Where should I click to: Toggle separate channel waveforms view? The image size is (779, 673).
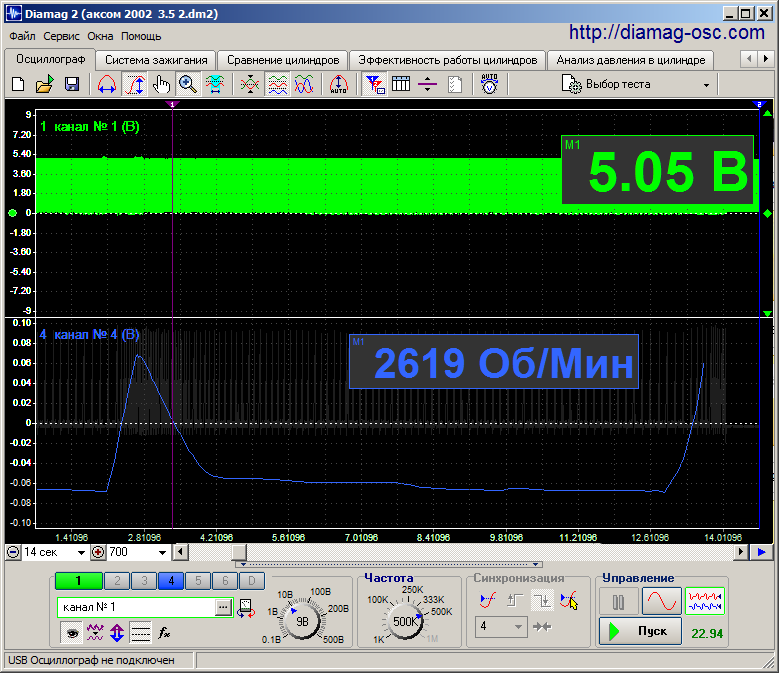click(277, 84)
